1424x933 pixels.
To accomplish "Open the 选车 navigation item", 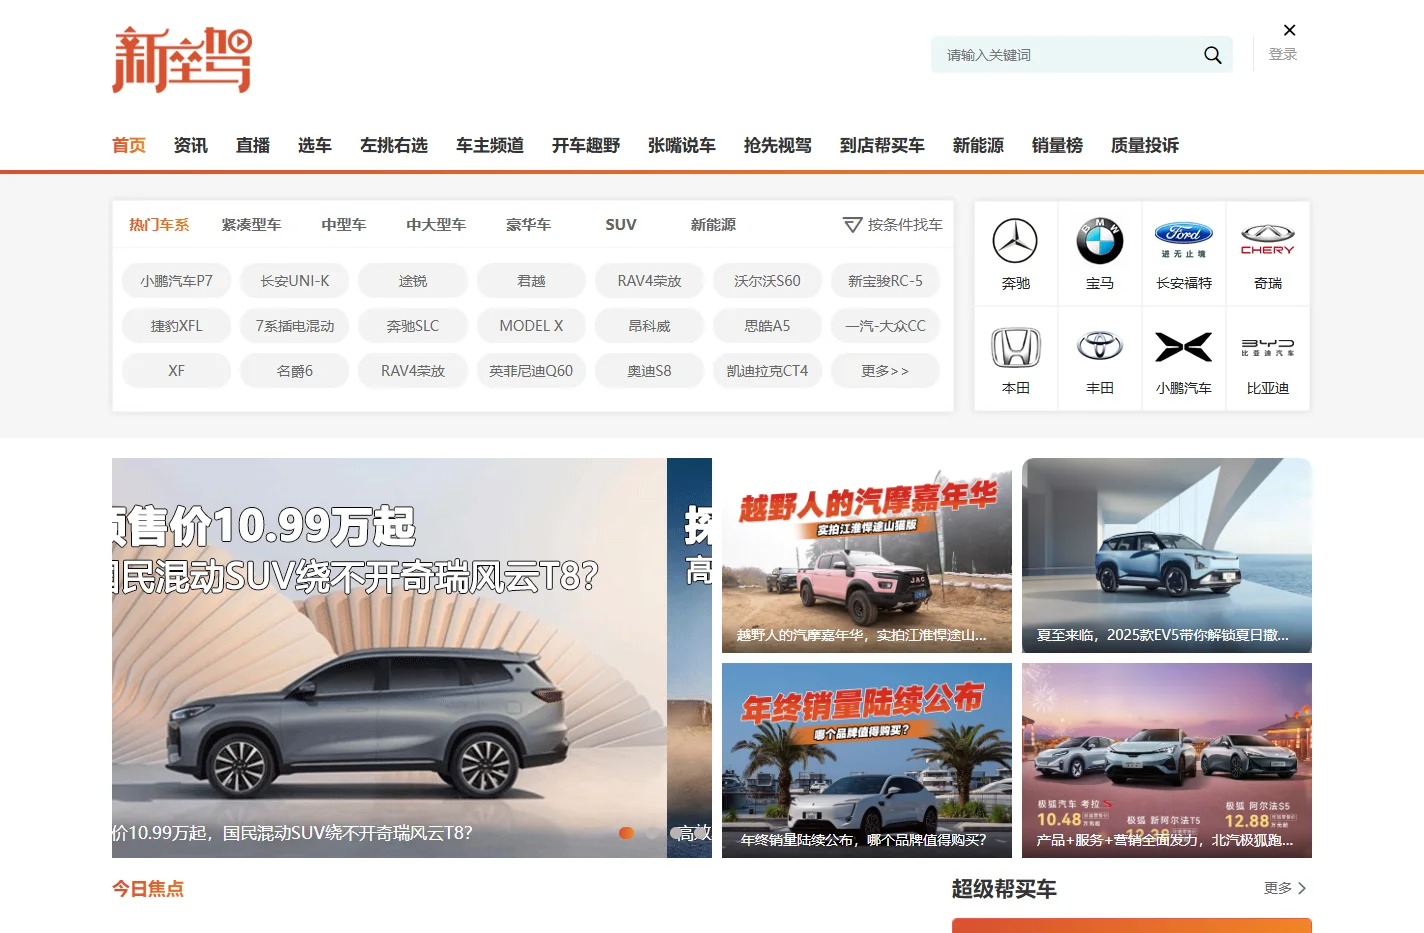I will (x=315, y=145).
